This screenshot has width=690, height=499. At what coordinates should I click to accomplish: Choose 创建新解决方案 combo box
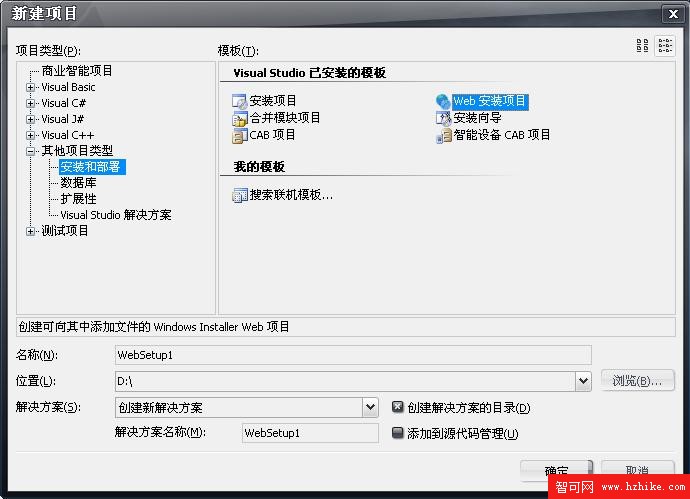(246, 407)
